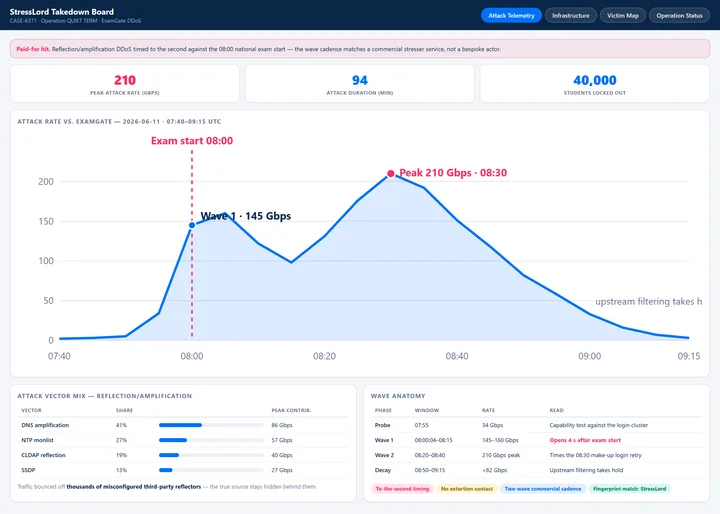Click the red Peak 210 Gbps marker dot
The width and height of the screenshot is (720, 514).
pyautogui.click(x=390, y=174)
